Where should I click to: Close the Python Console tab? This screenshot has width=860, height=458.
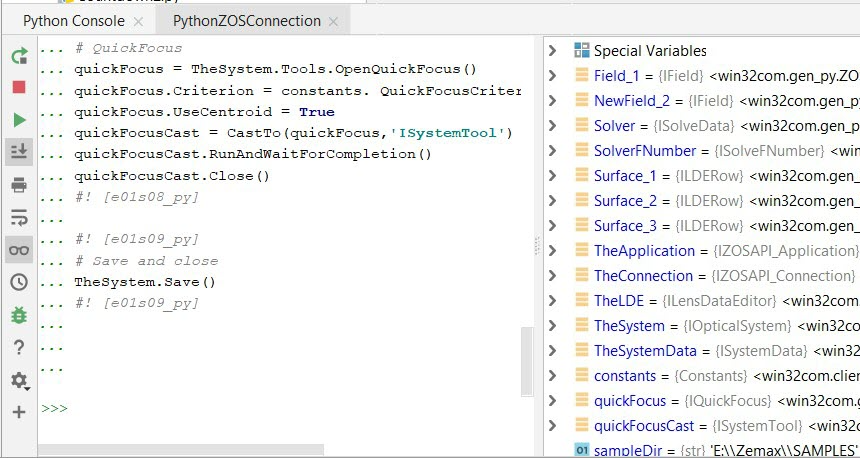point(139,21)
